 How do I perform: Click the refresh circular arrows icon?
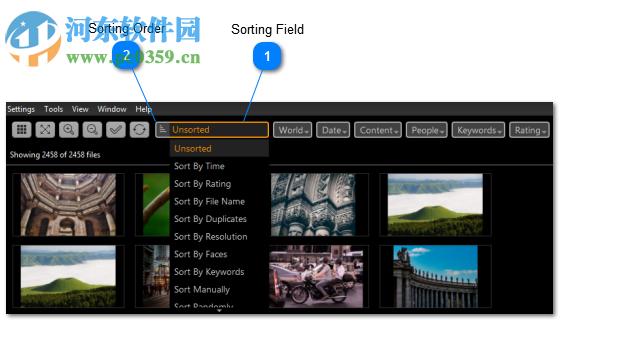(x=139, y=130)
